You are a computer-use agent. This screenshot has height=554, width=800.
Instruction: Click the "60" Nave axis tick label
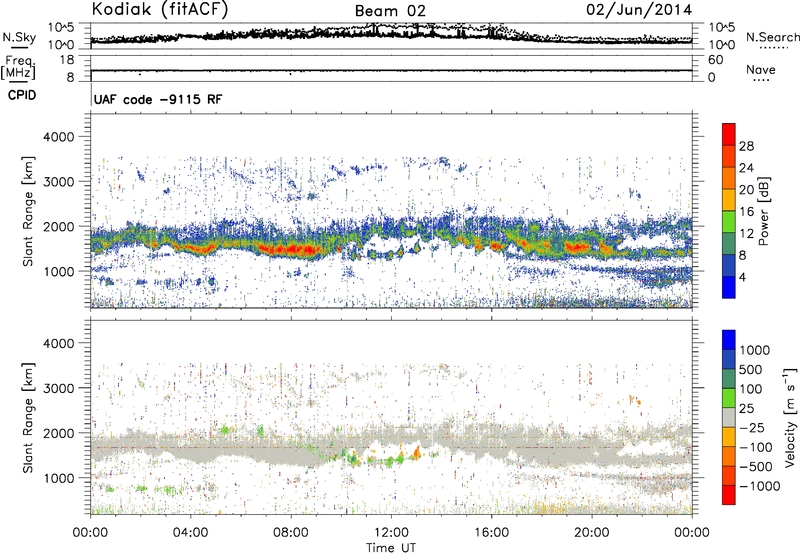715,60
